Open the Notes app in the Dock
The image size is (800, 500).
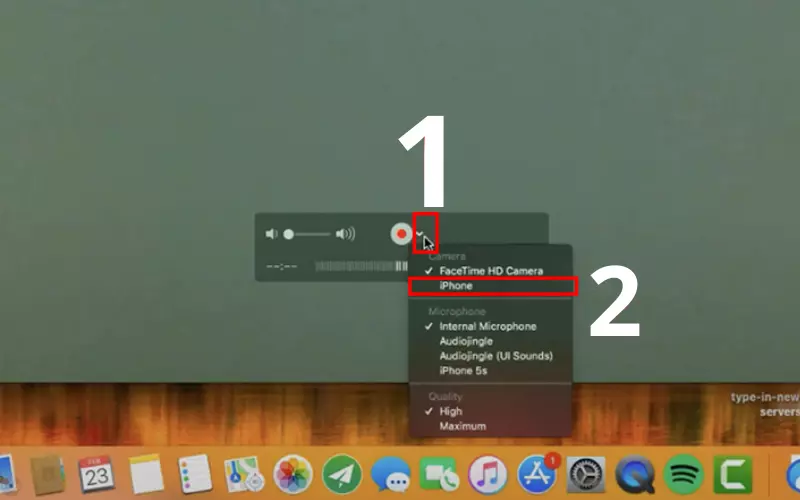(146, 474)
